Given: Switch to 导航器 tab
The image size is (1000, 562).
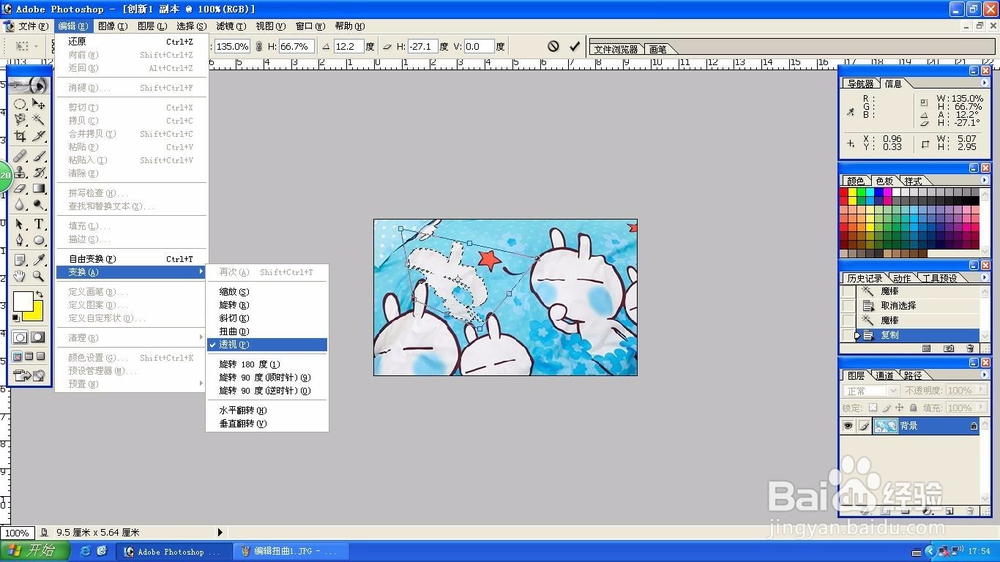Looking at the screenshot, I should point(860,84).
